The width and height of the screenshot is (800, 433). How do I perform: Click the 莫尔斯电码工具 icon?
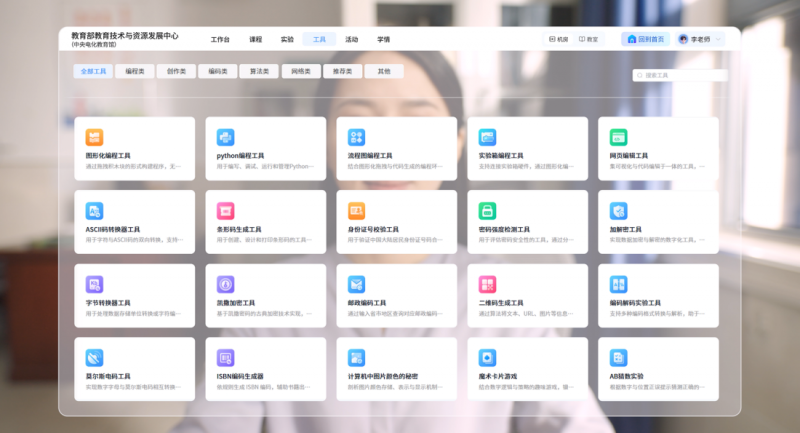coord(94,357)
